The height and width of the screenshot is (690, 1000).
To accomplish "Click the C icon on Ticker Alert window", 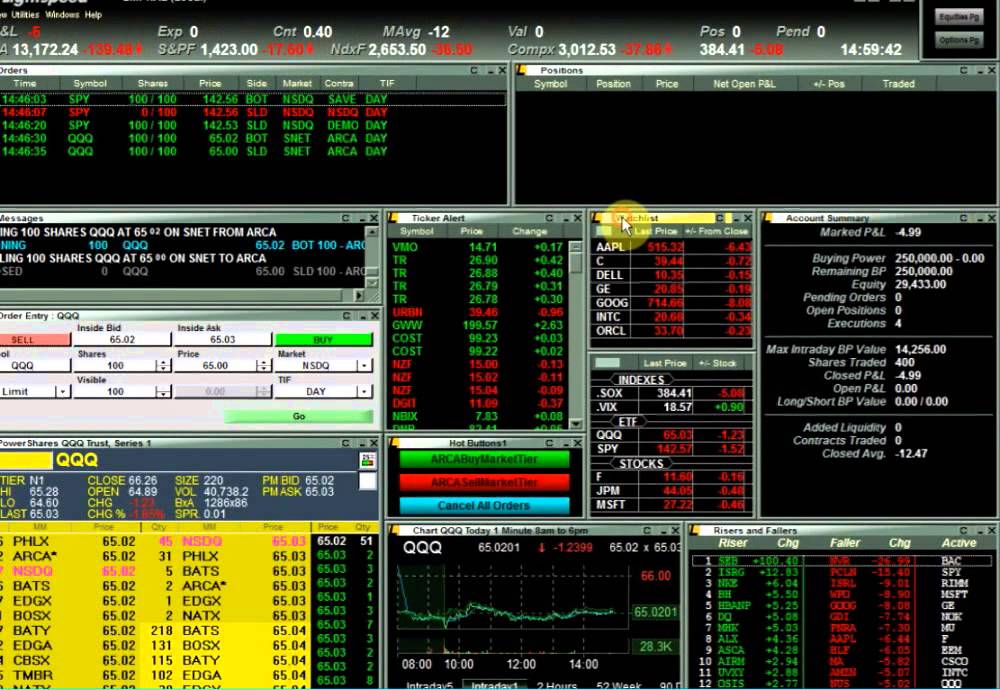I will pos(549,218).
